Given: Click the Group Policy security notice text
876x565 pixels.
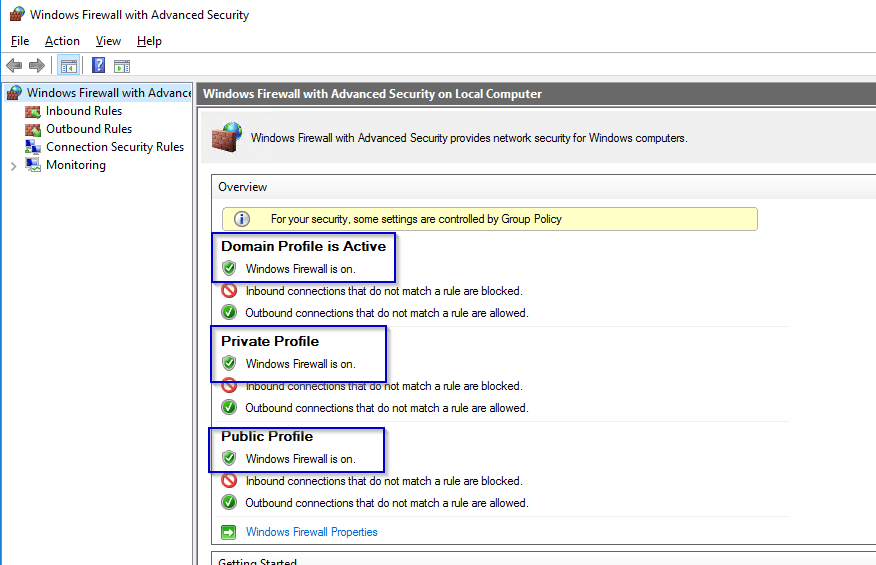Looking at the screenshot, I should (416, 219).
